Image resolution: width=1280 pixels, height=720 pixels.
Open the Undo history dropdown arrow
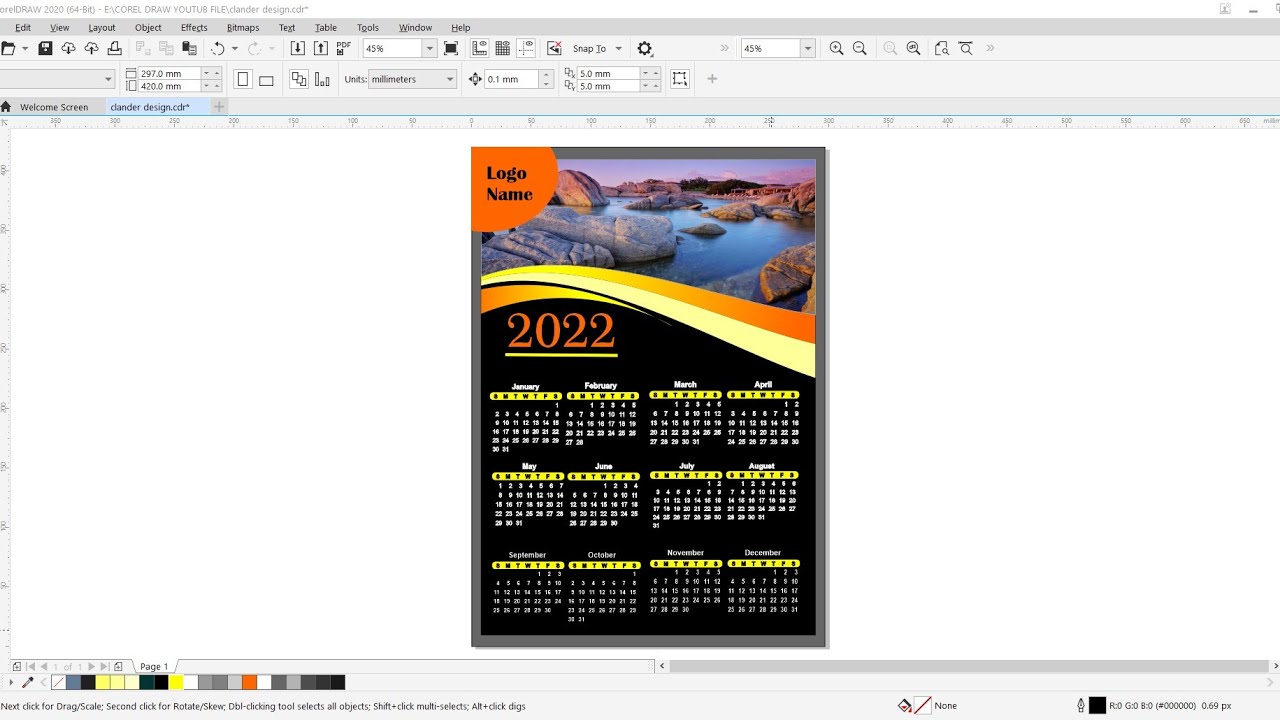[235, 48]
